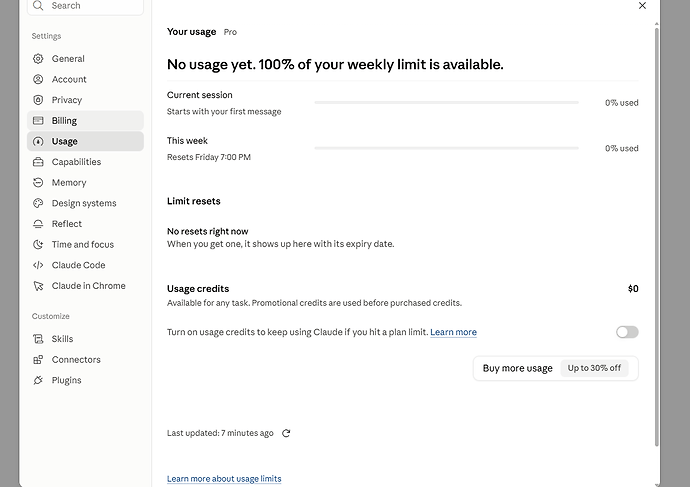Select the Usage section
Screen dimensions: 690x487
point(85,141)
